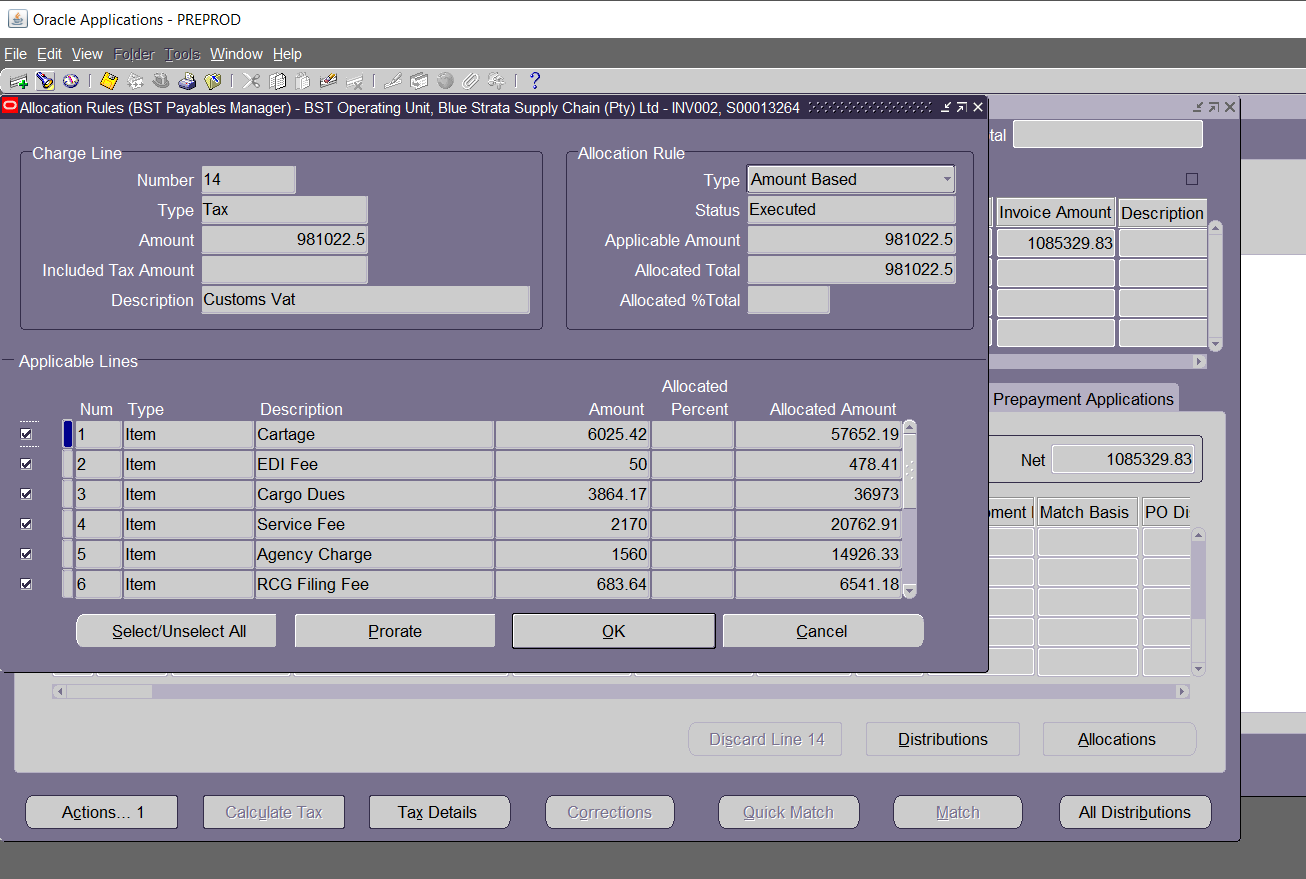Screen dimensions: 1306x879
Task: Click the Allocated Amount 20762.91 cell
Action: click(818, 524)
